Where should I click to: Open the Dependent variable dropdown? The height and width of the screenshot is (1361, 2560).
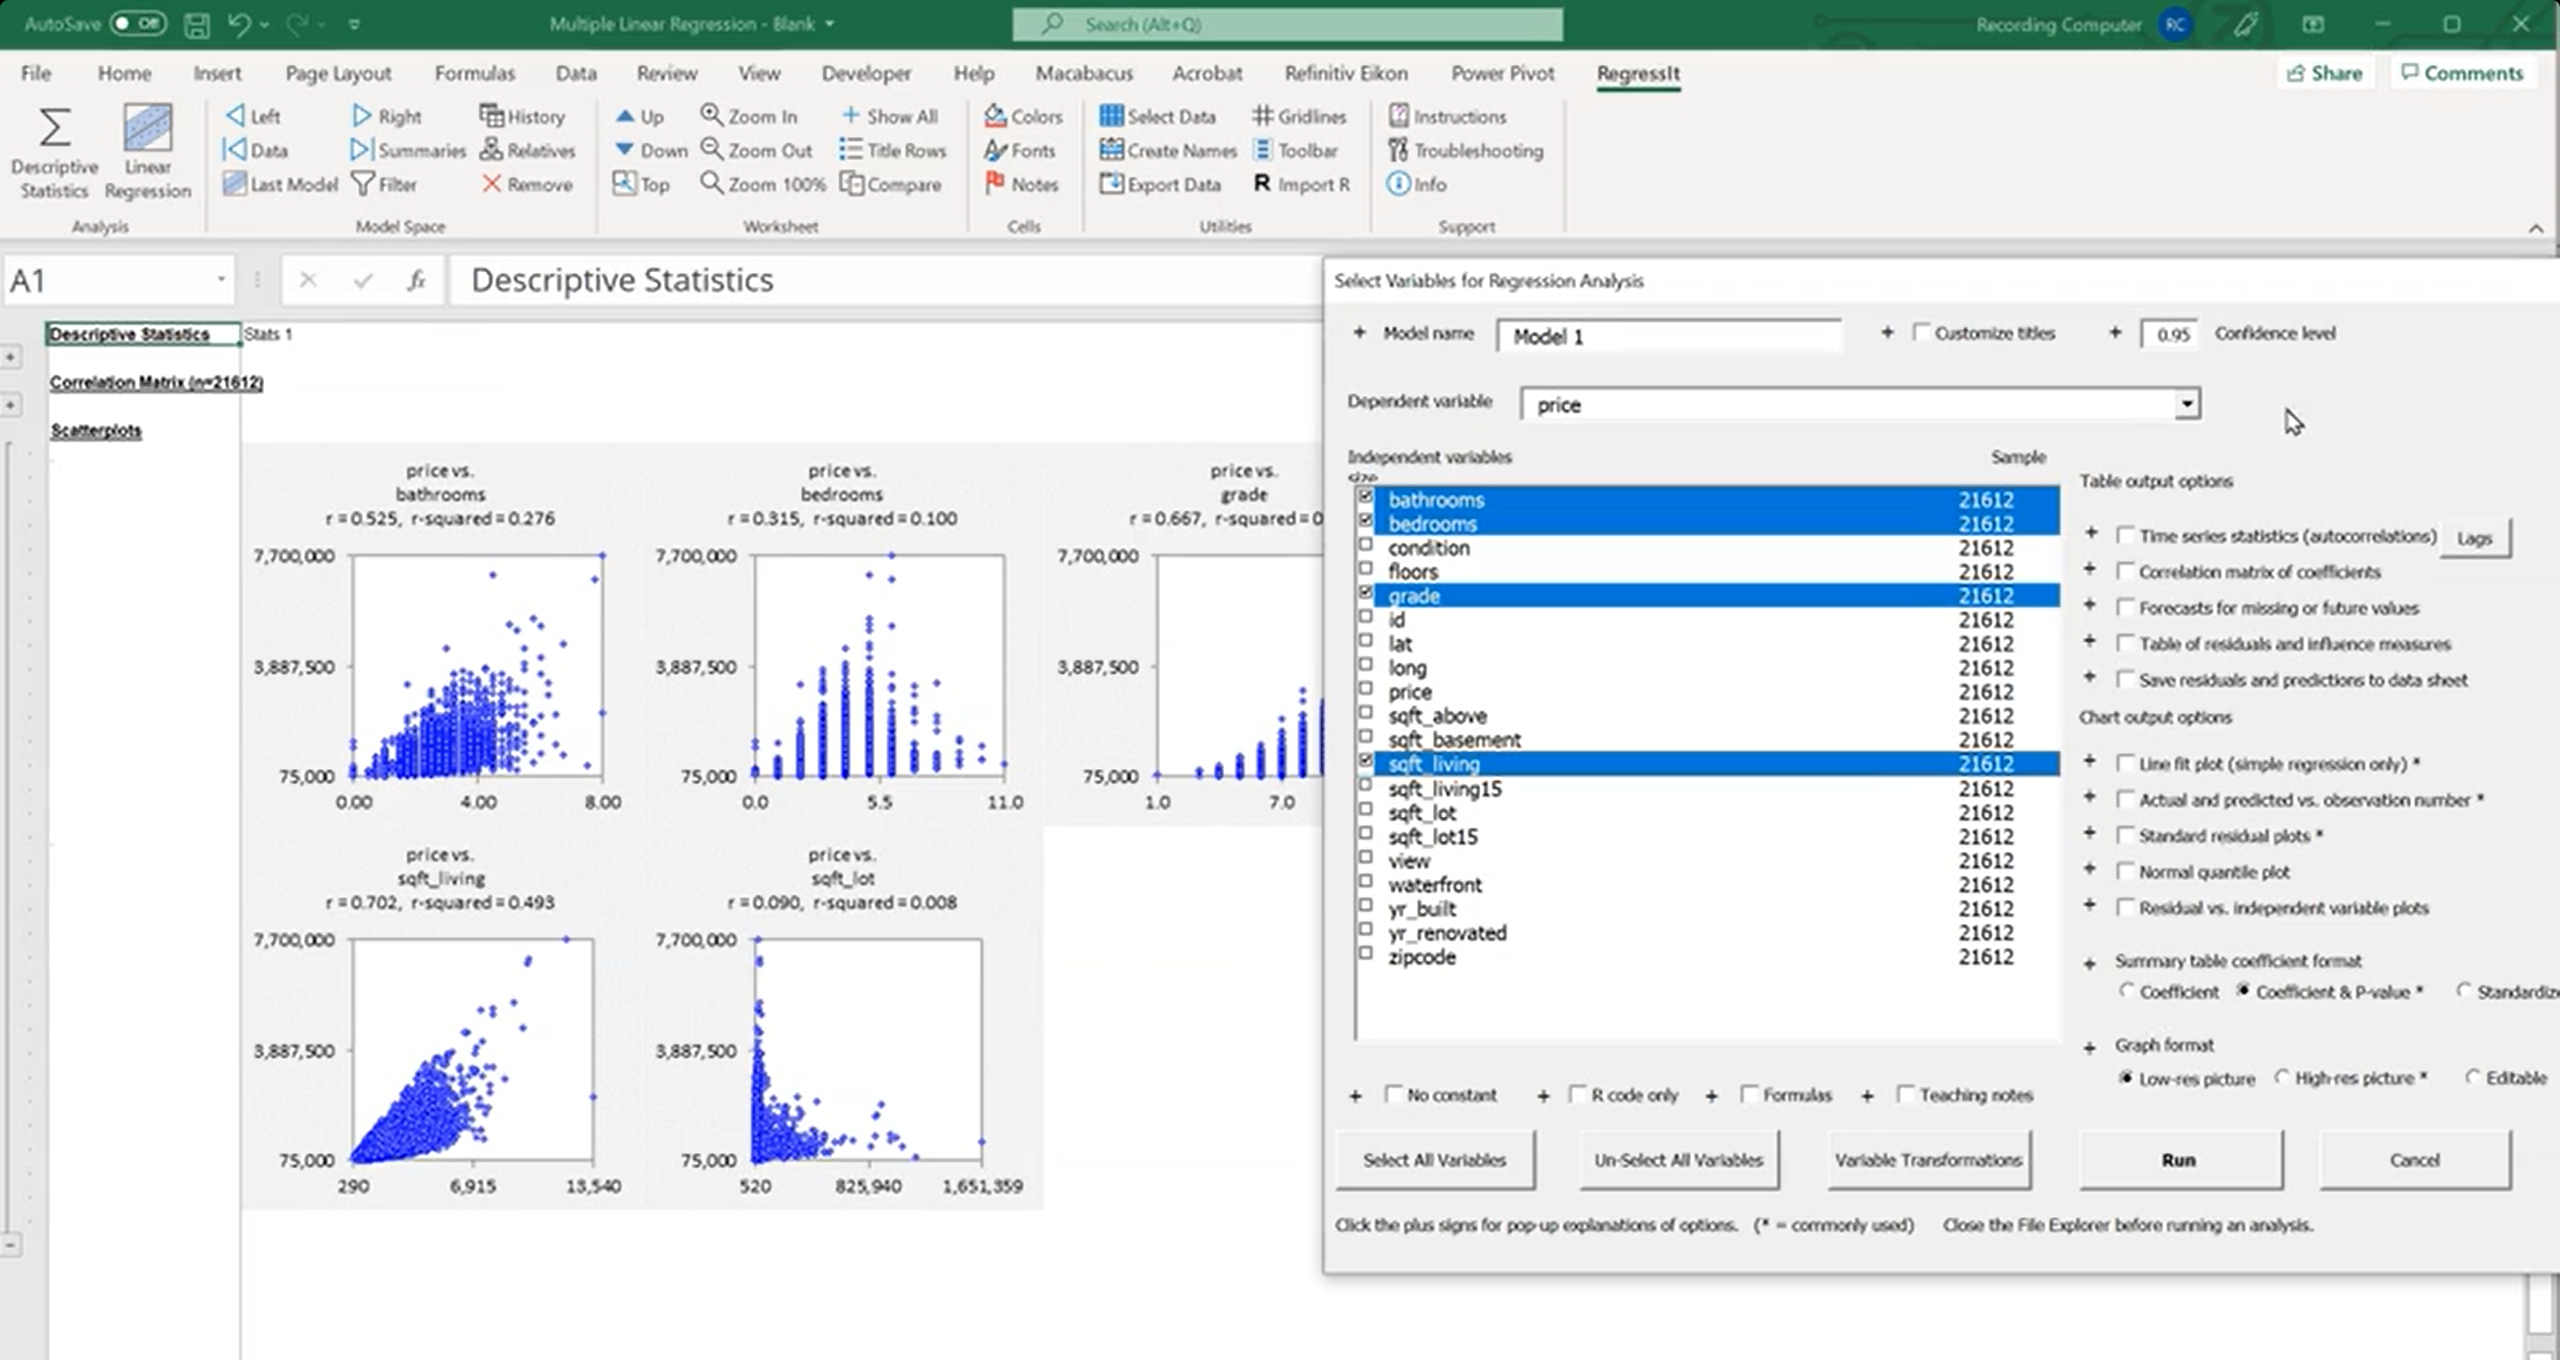point(2188,404)
